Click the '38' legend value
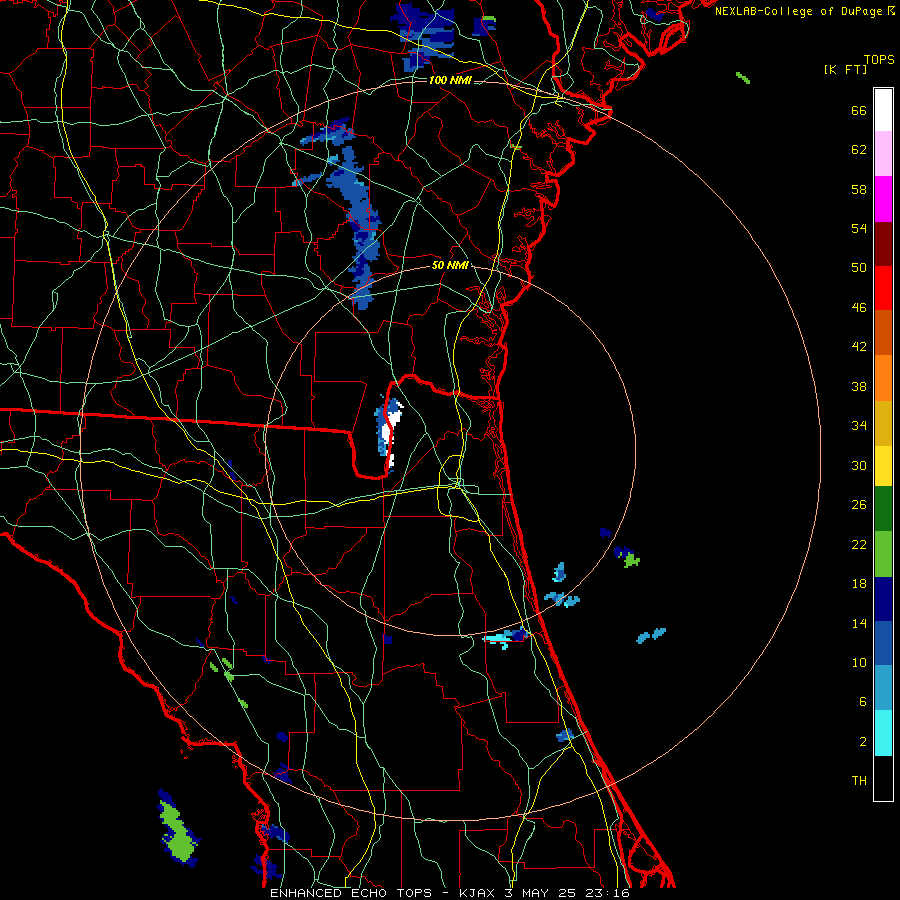 [x=859, y=386]
